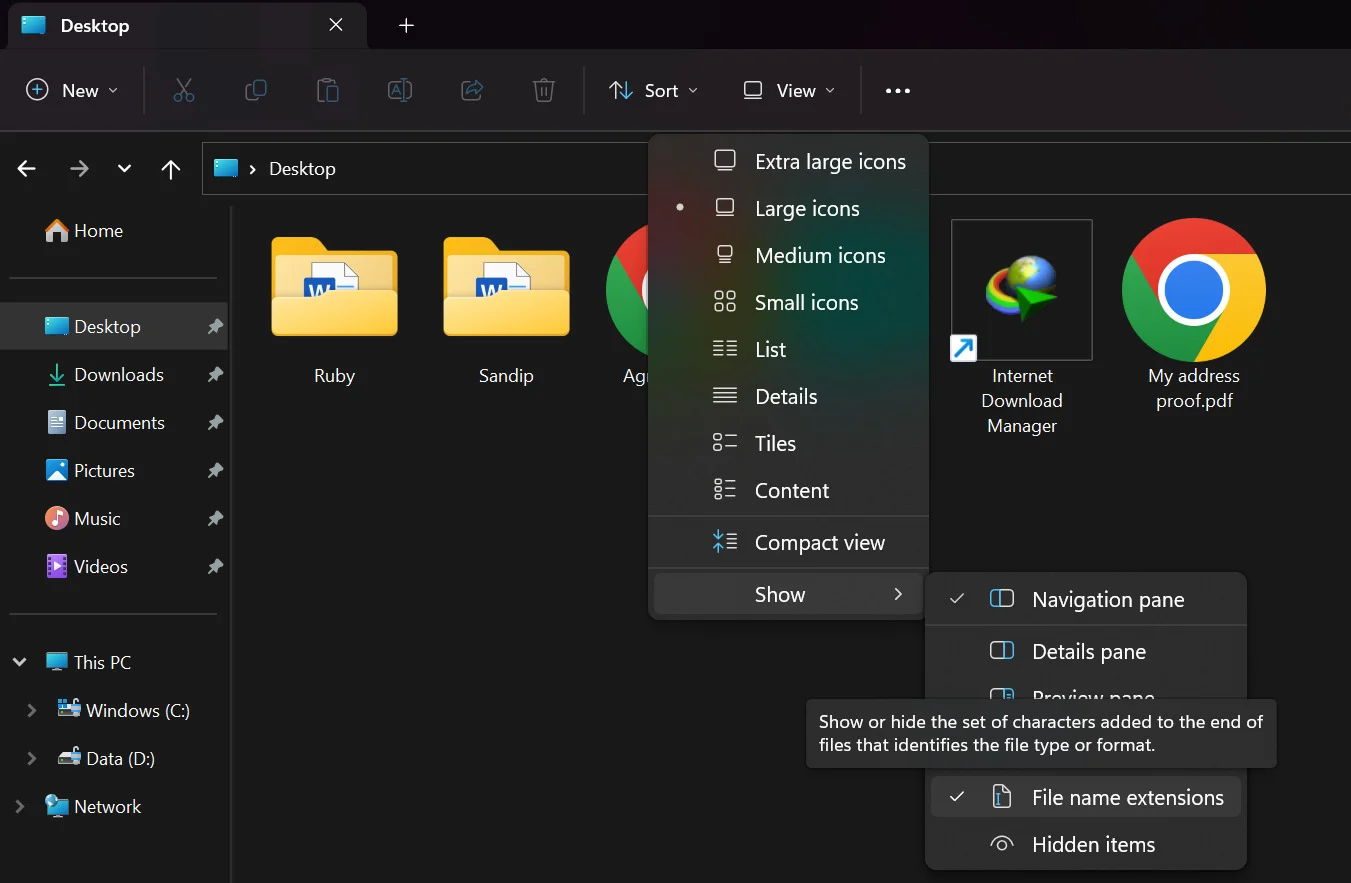This screenshot has width=1351, height=883.
Task: Go back with the left arrow
Action: point(27,169)
